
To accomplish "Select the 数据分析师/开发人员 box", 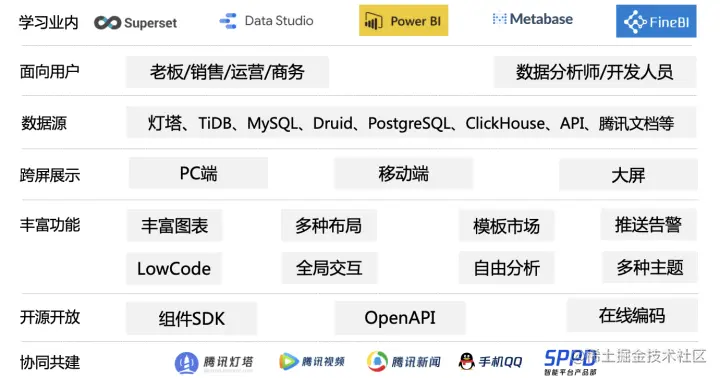I will [x=595, y=72].
